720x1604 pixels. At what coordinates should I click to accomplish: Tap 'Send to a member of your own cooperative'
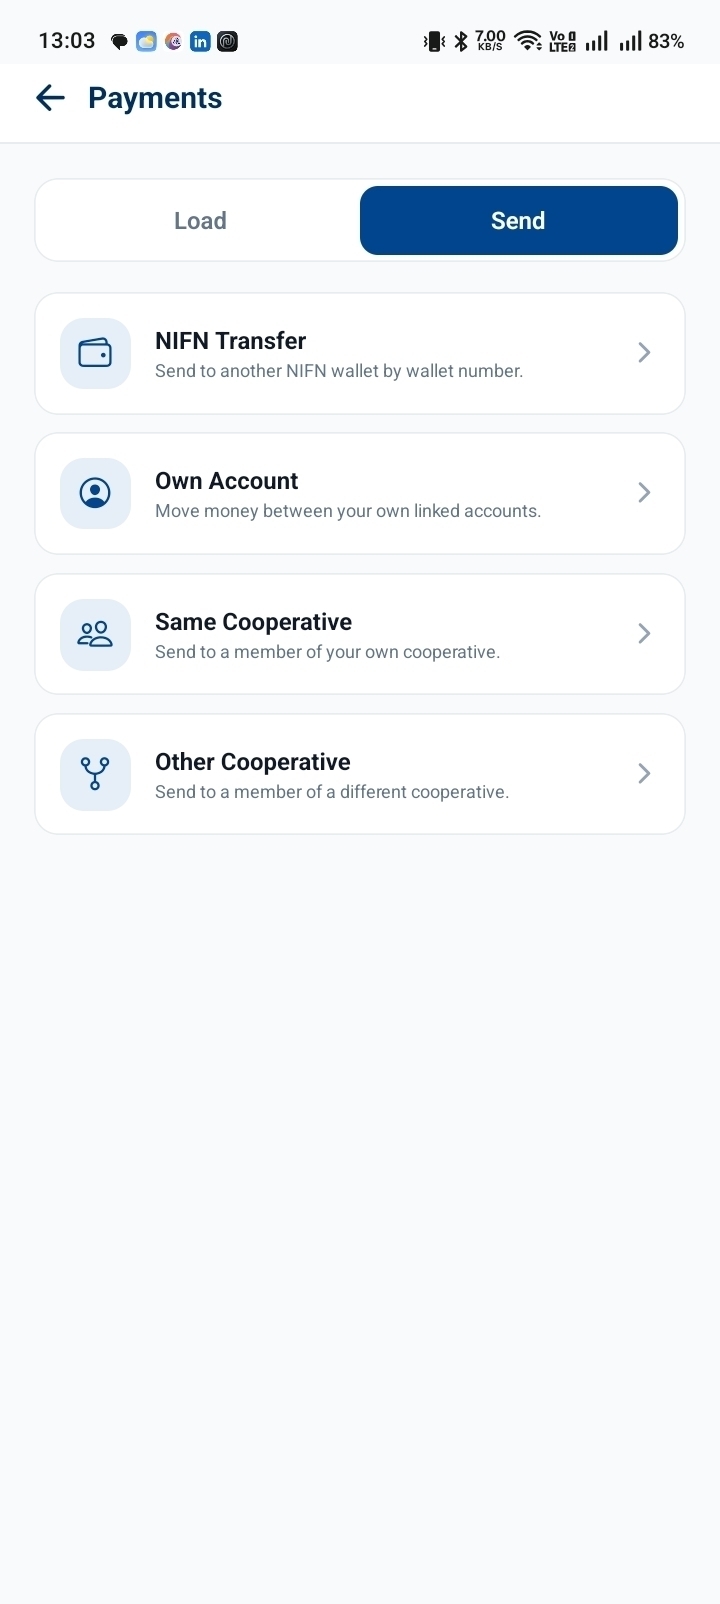click(x=327, y=652)
